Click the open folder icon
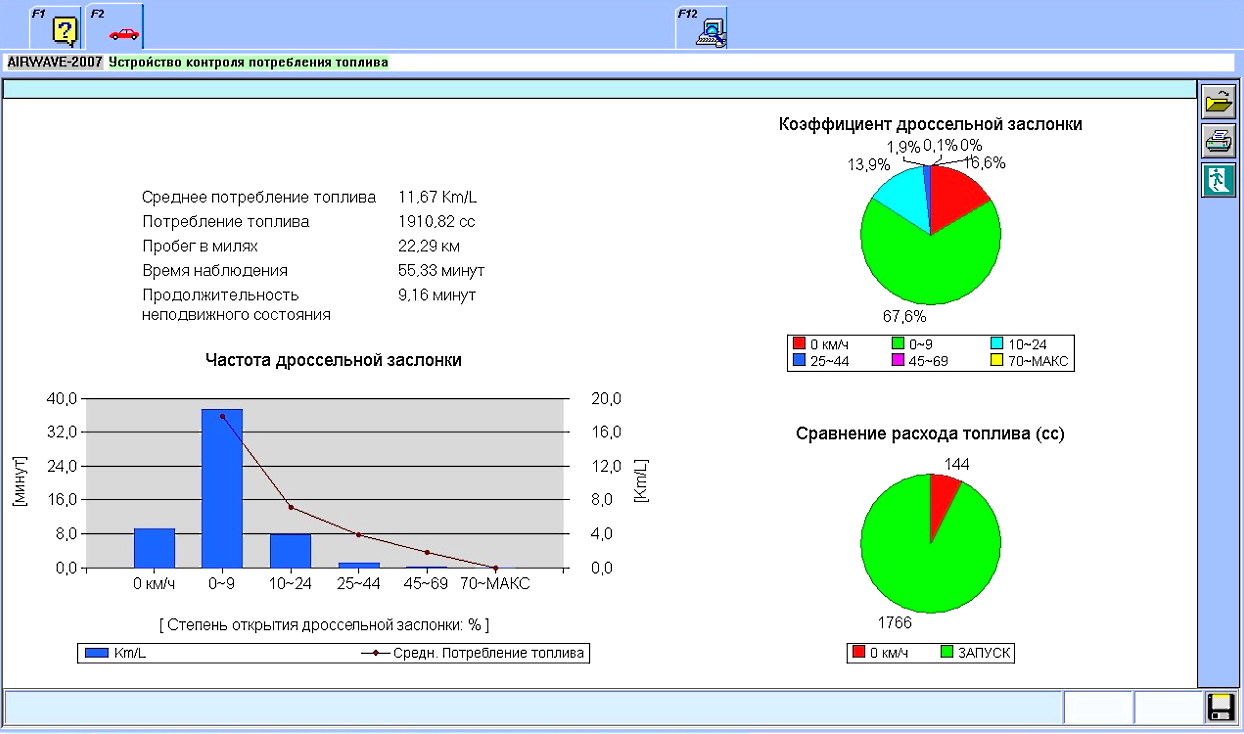The image size is (1244, 734). coord(1218,101)
